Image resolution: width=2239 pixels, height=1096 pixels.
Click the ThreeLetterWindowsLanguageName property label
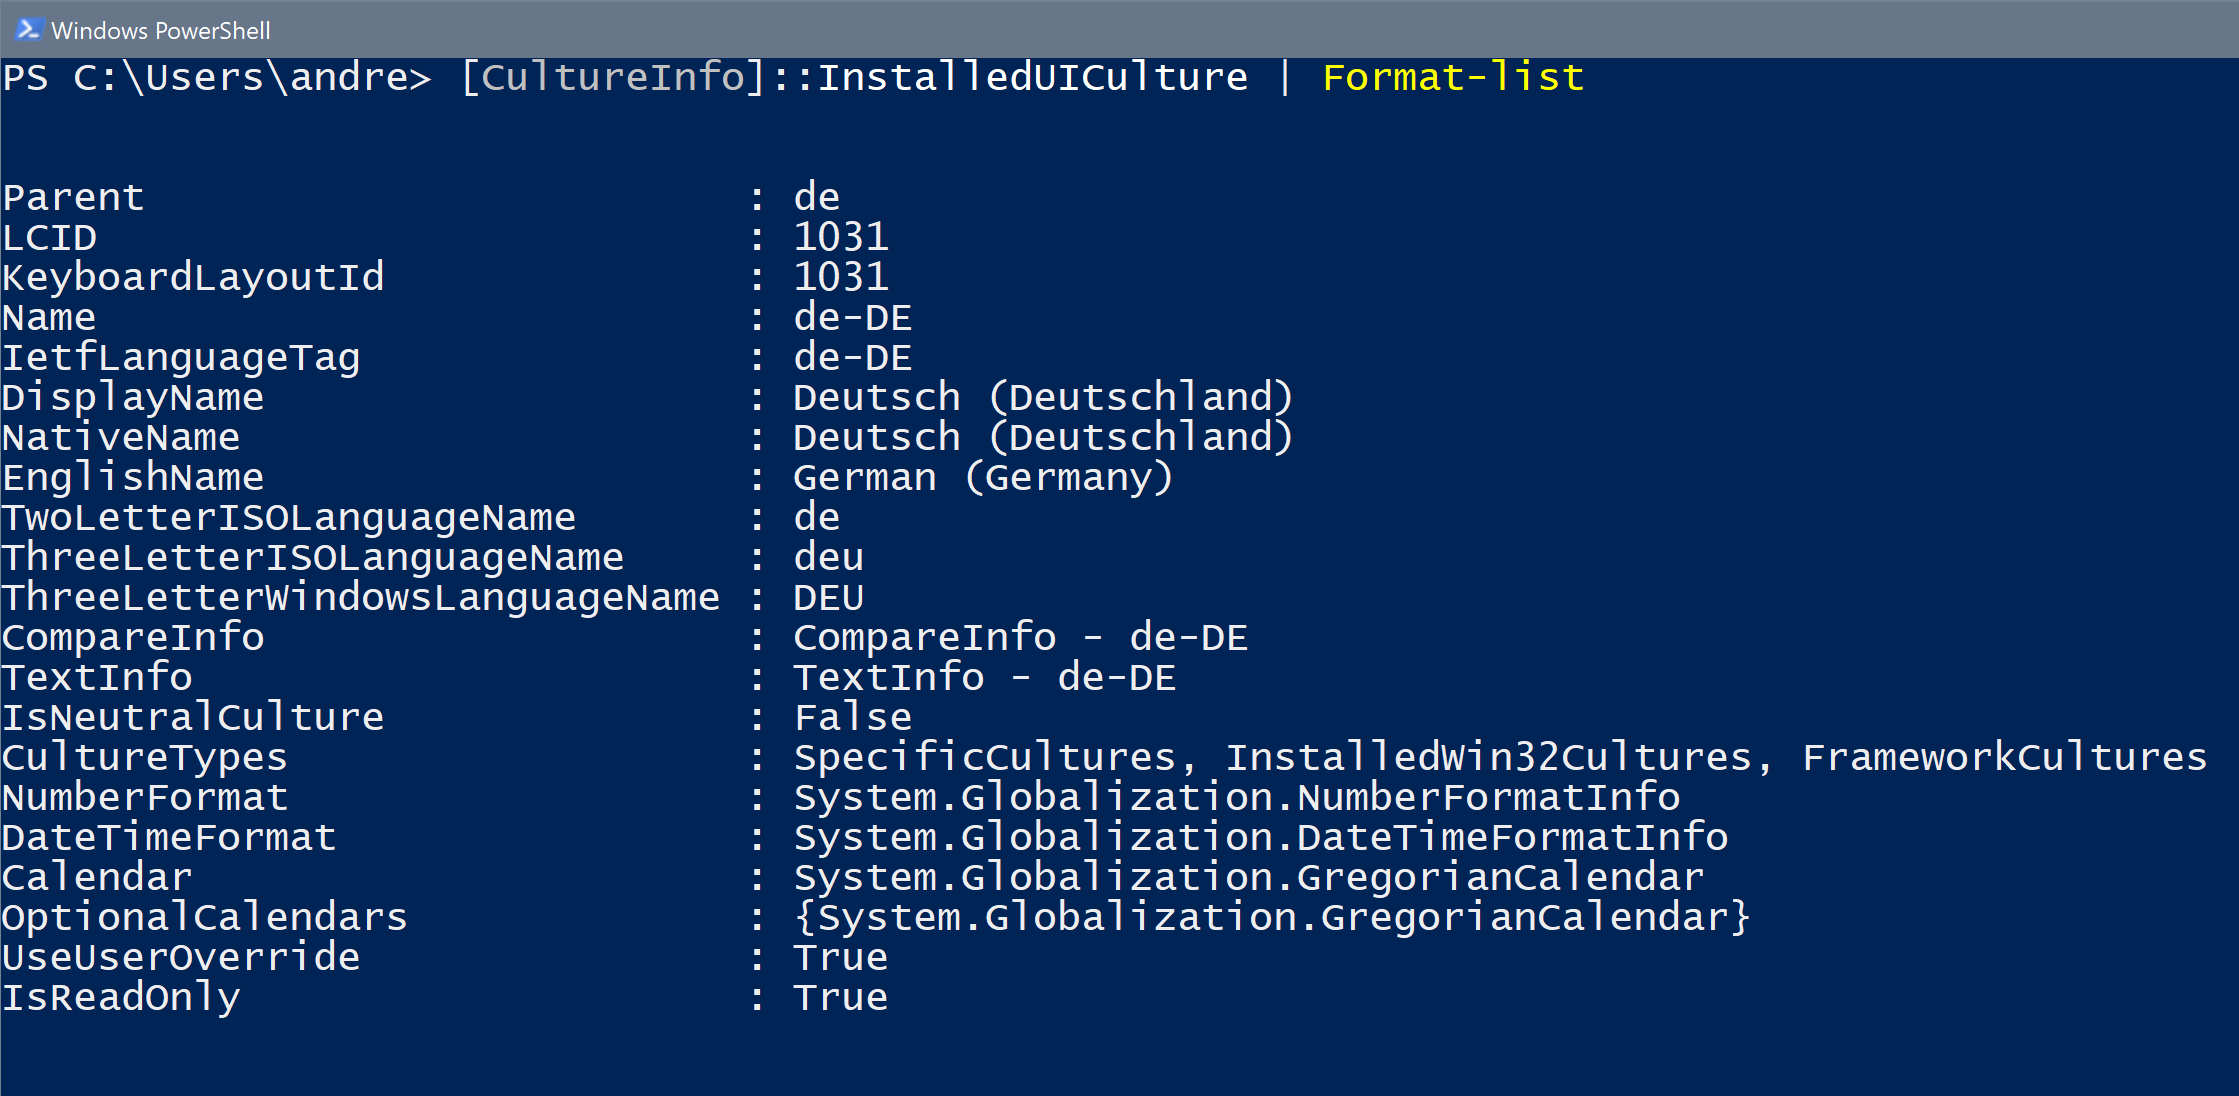[361, 597]
